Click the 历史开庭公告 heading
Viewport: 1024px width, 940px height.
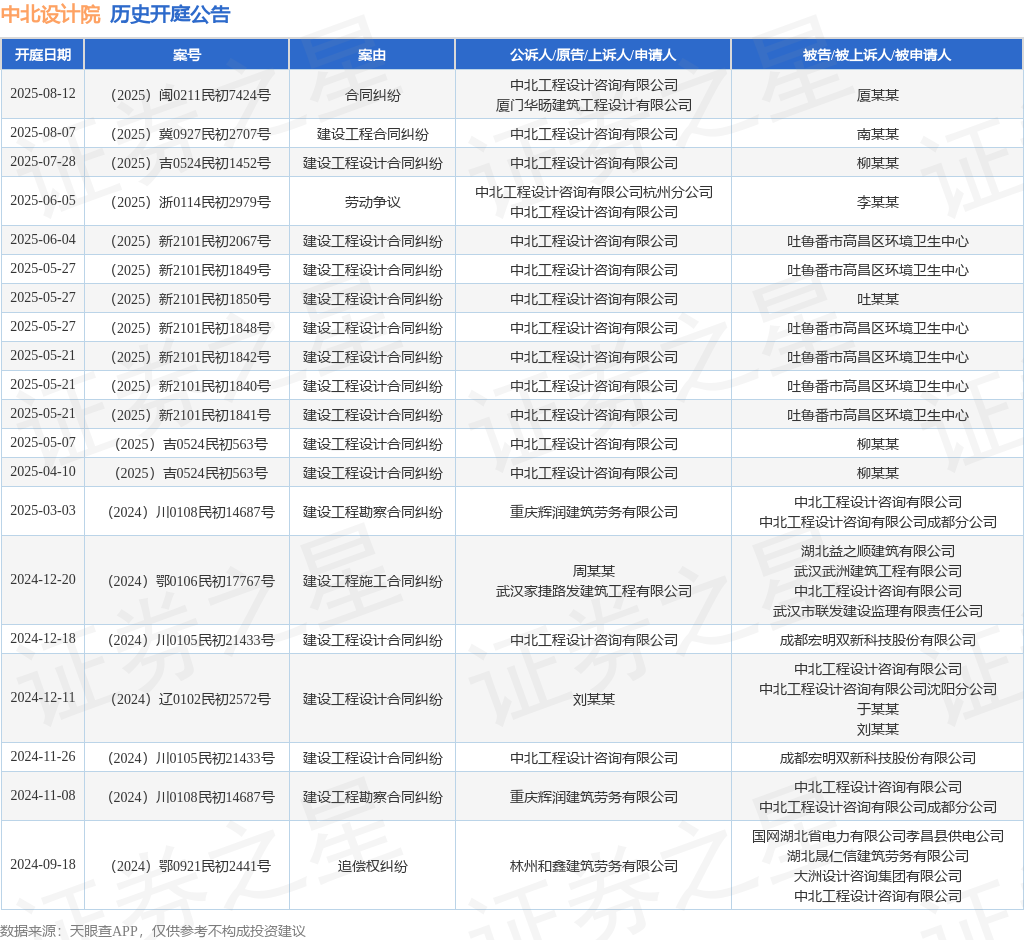(x=170, y=14)
